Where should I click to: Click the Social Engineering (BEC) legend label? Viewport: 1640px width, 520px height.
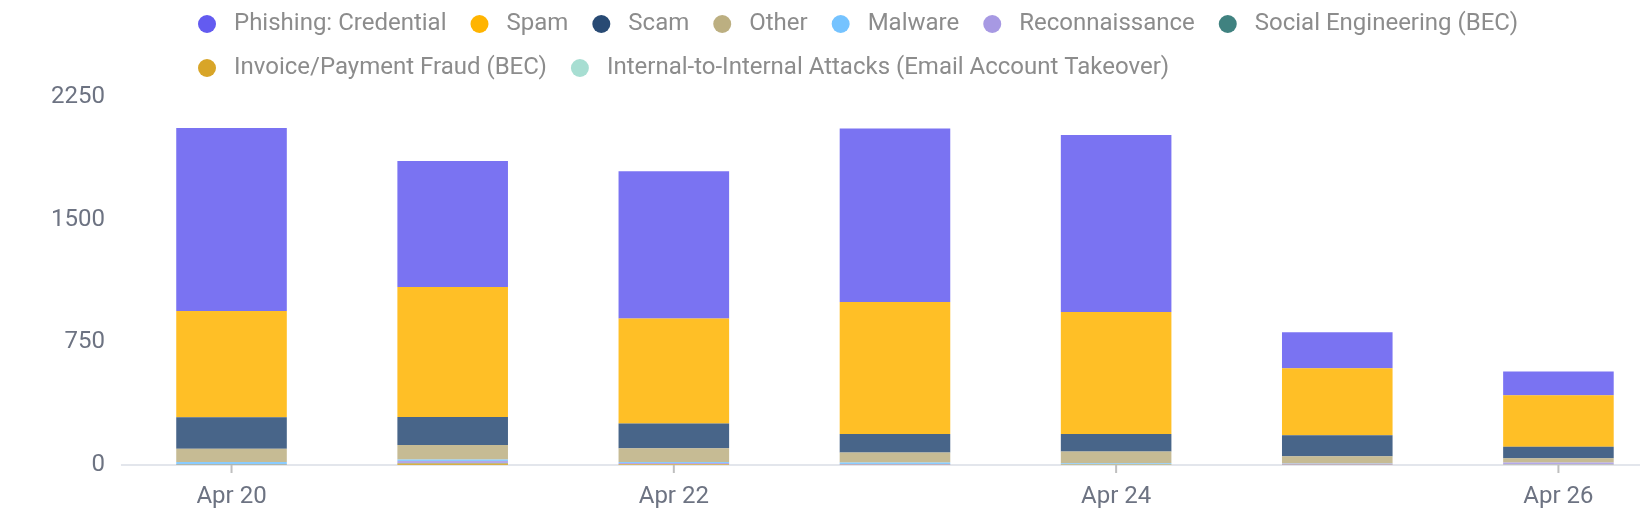(1385, 22)
